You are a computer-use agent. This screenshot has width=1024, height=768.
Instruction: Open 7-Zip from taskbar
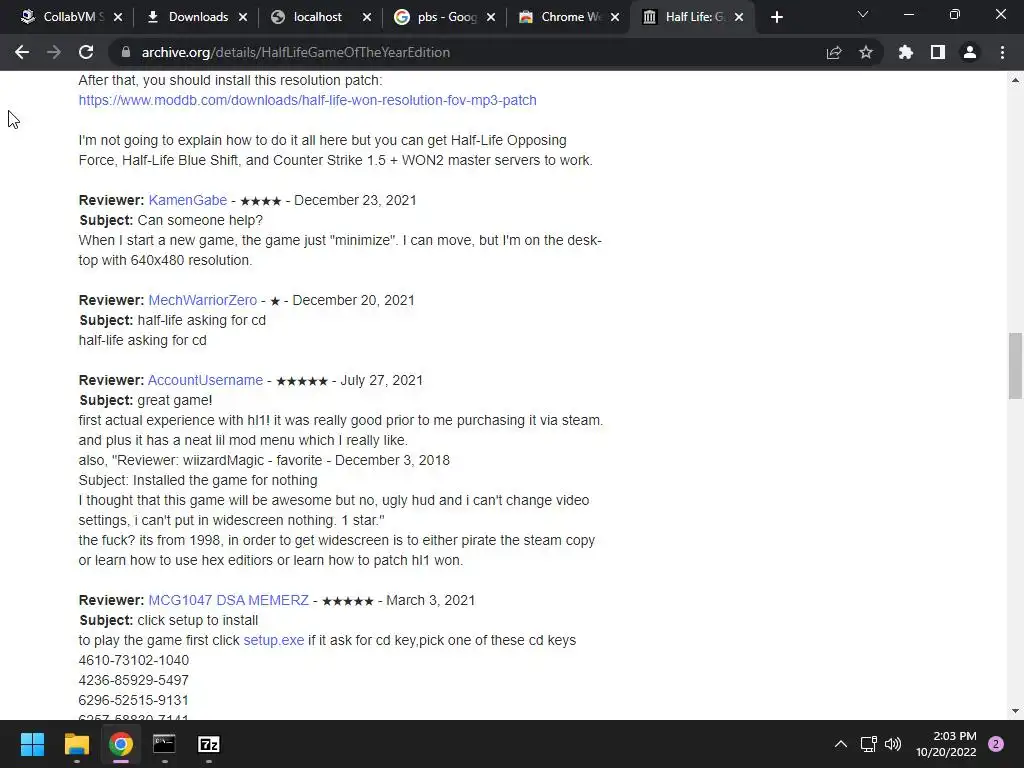[208, 744]
